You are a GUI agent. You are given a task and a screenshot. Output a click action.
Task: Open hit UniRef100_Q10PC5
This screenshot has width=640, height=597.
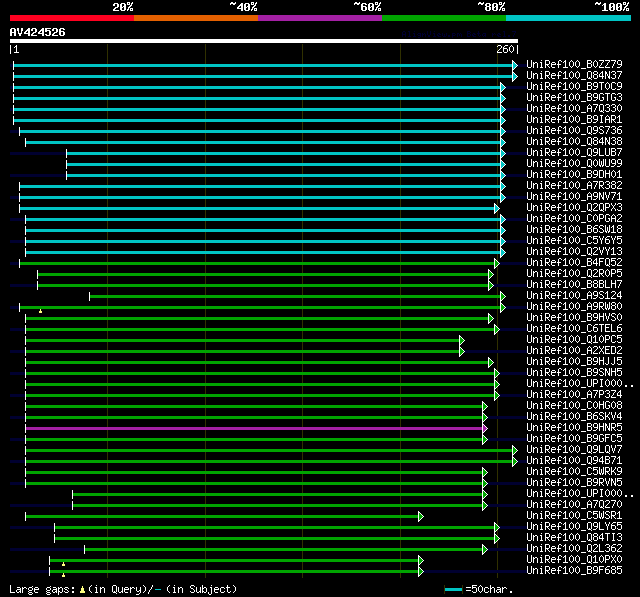(x=574, y=340)
